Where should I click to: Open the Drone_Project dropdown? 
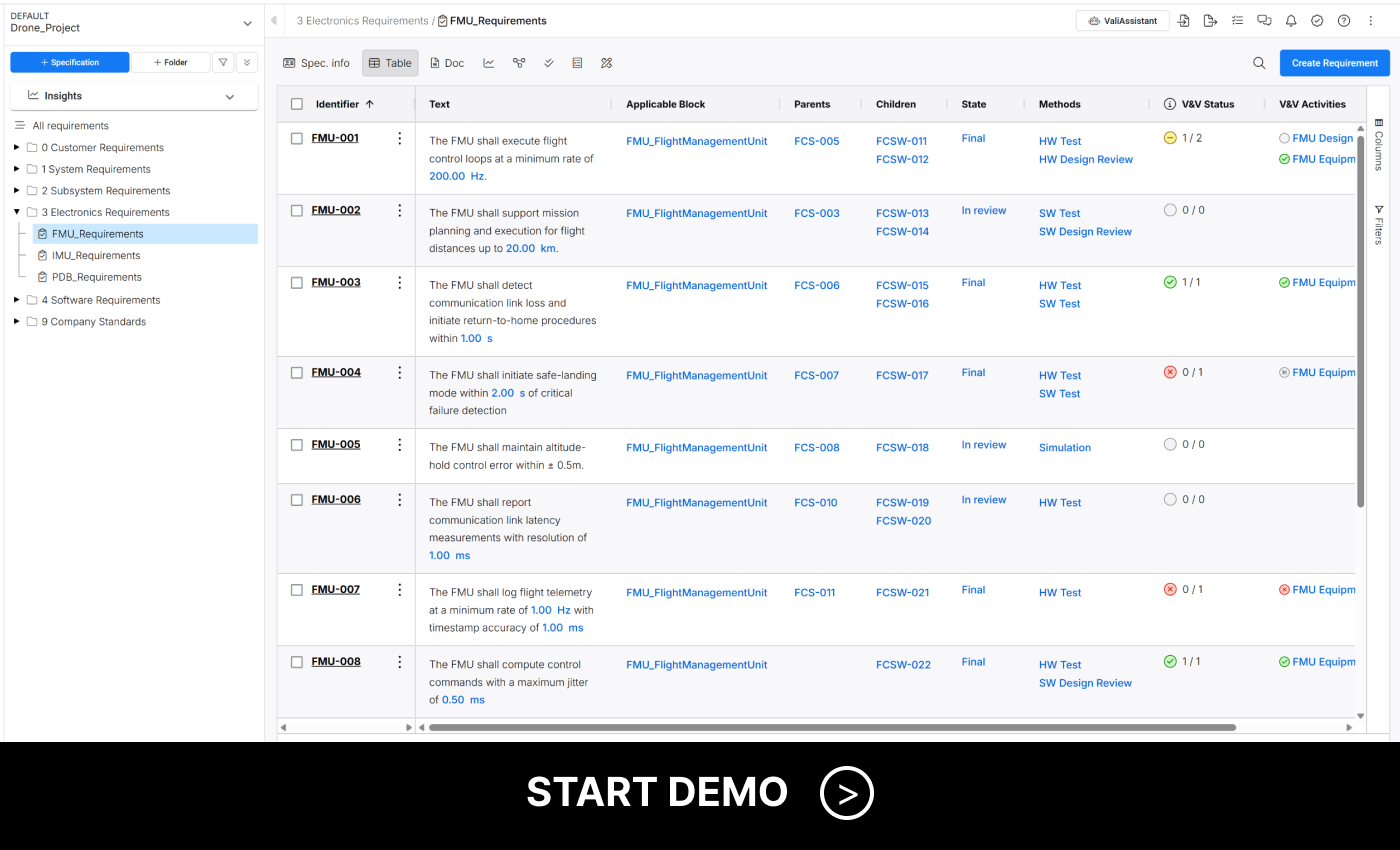248,23
